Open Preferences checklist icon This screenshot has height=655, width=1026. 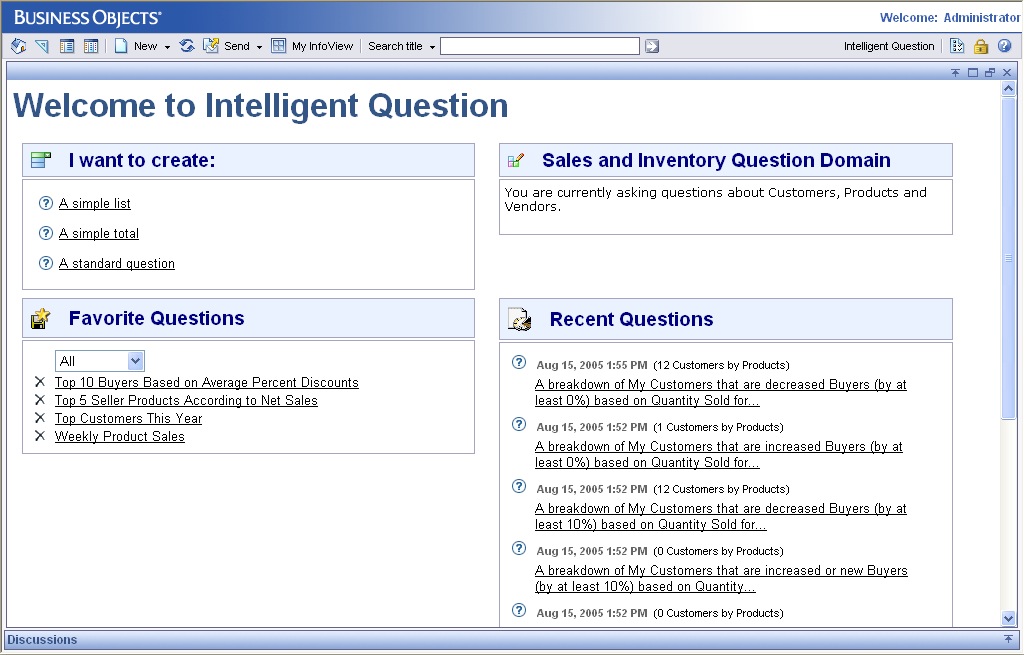pyautogui.click(x=957, y=46)
